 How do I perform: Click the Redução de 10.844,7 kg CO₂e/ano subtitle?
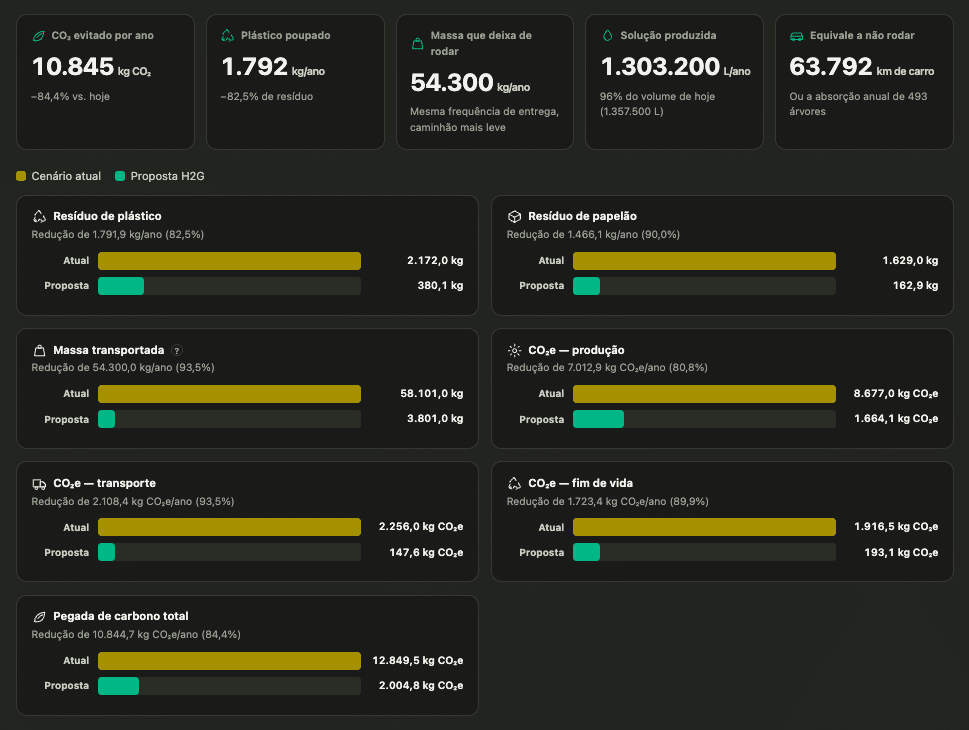pyautogui.click(x=136, y=635)
